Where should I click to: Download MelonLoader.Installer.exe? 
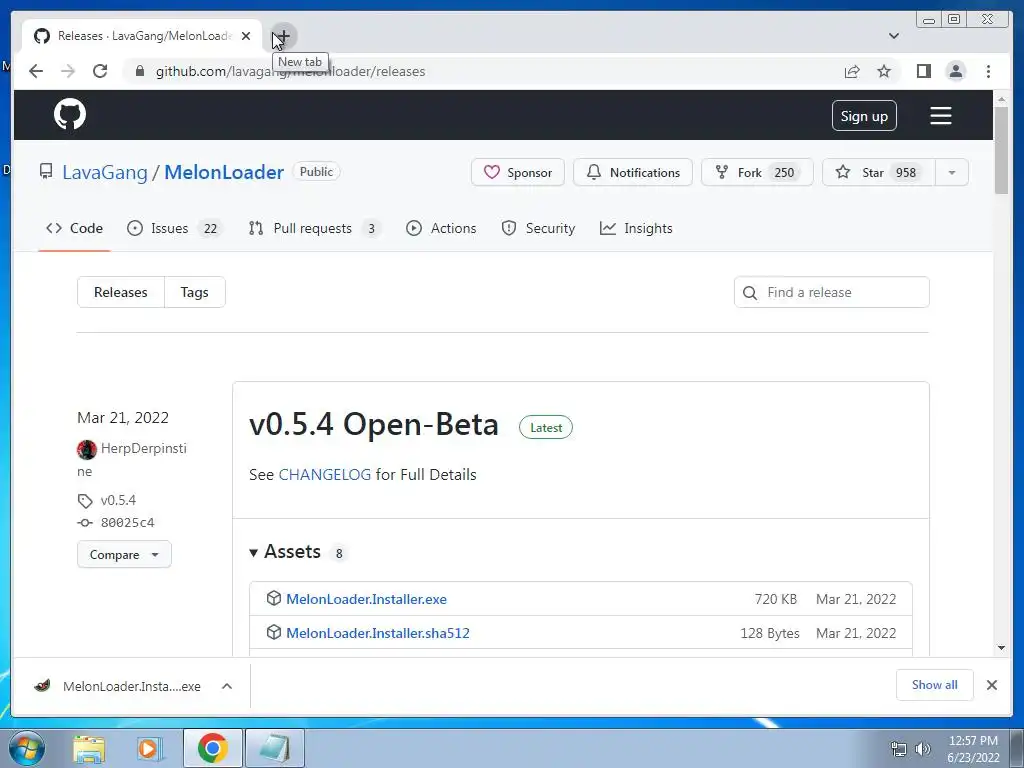point(366,599)
